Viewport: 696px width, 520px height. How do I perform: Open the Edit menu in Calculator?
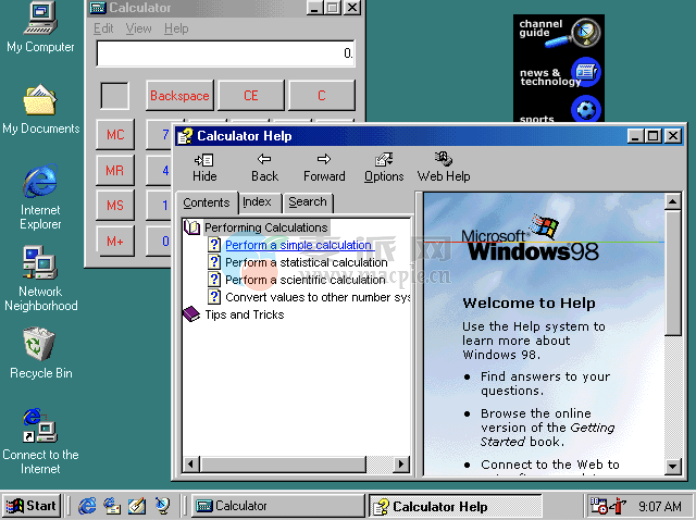coord(103,28)
